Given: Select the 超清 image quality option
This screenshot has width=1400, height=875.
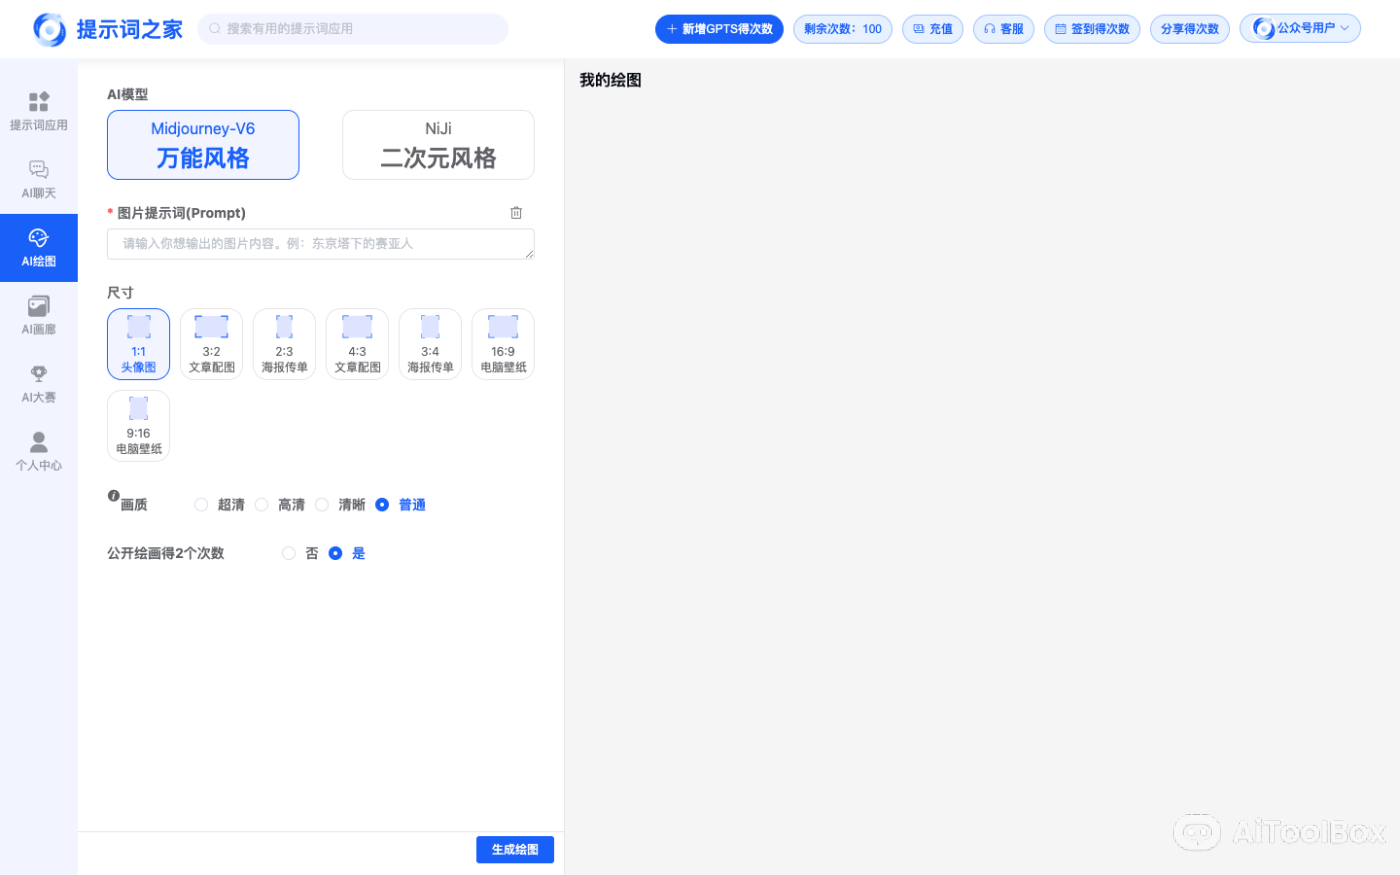Looking at the screenshot, I should point(201,504).
